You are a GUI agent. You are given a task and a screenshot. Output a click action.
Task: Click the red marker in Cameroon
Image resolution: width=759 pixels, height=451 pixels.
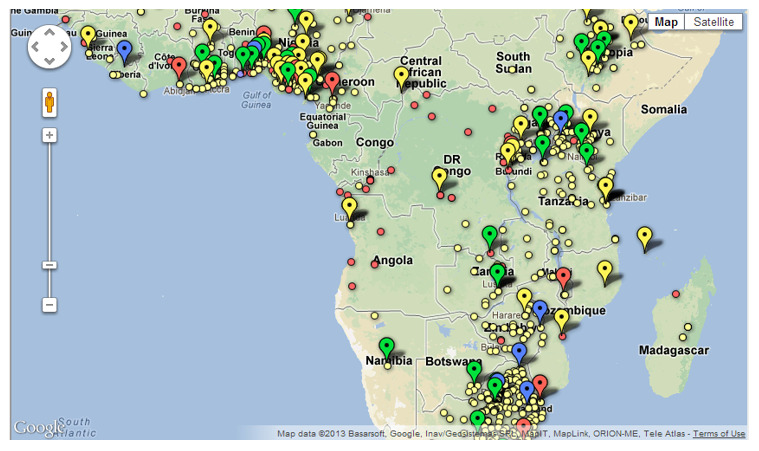pos(332,81)
